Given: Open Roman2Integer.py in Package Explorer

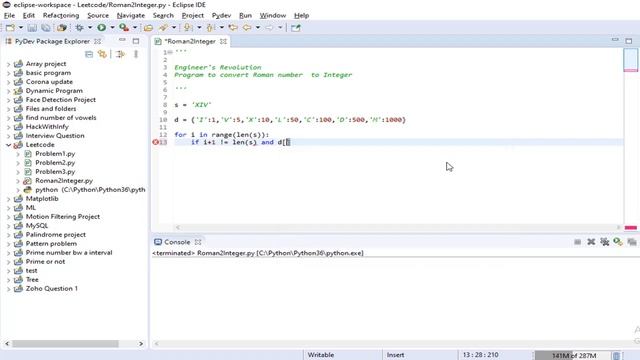Looking at the screenshot, I should click(64, 181).
